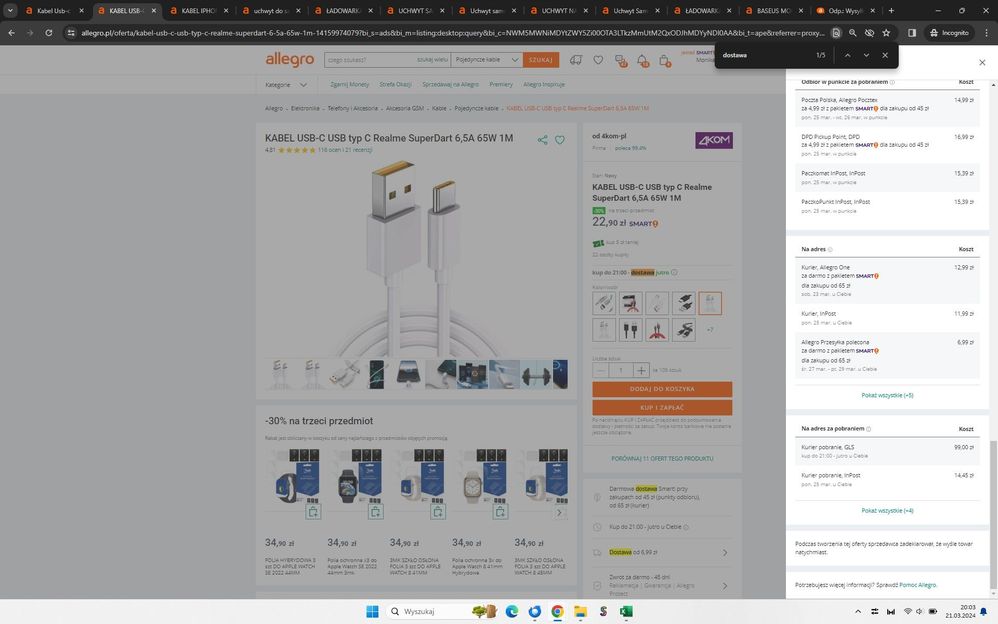
Task: Select the red cable color variant thumbnail
Action: point(658,329)
